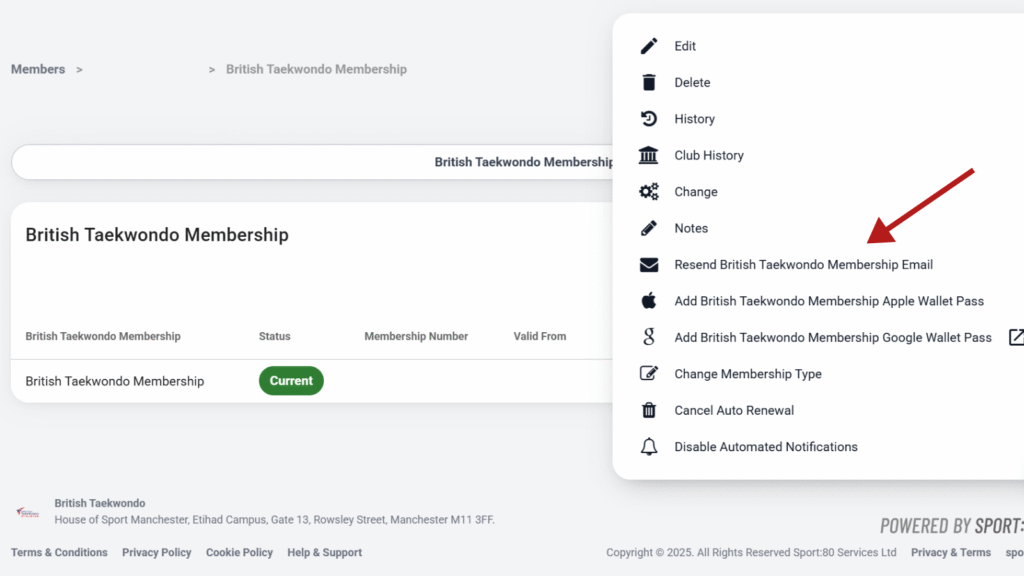Click the trash Delete icon
Screen dimensions: 1024x576
pos(649,83)
